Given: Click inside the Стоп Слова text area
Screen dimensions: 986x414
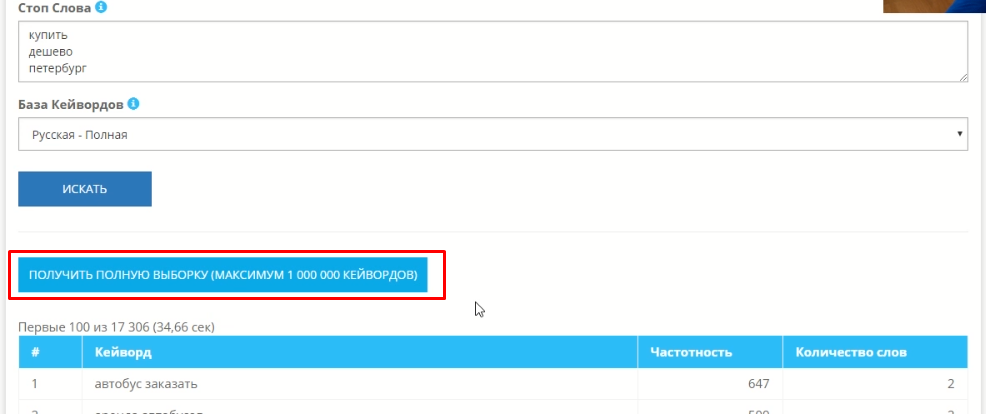Looking at the screenshot, I should pos(493,51).
